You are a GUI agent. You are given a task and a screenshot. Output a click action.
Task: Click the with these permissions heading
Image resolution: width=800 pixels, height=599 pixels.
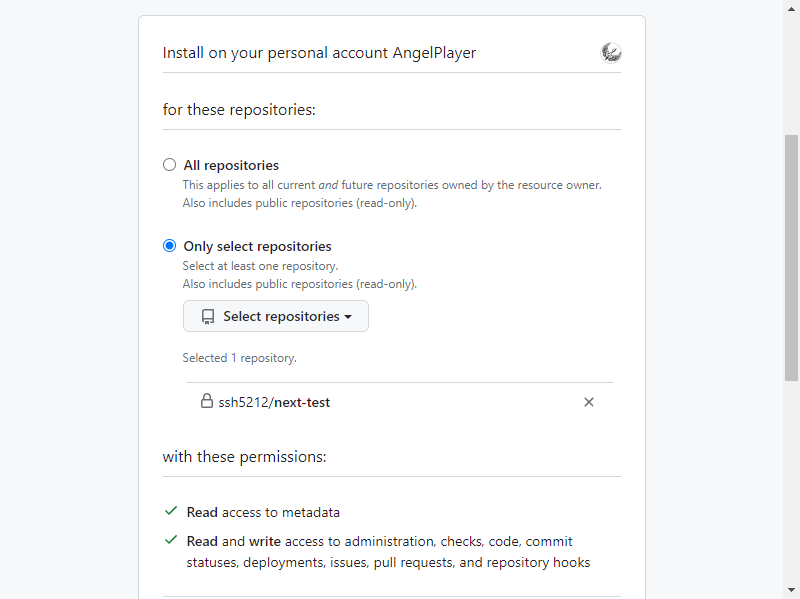click(x=244, y=457)
